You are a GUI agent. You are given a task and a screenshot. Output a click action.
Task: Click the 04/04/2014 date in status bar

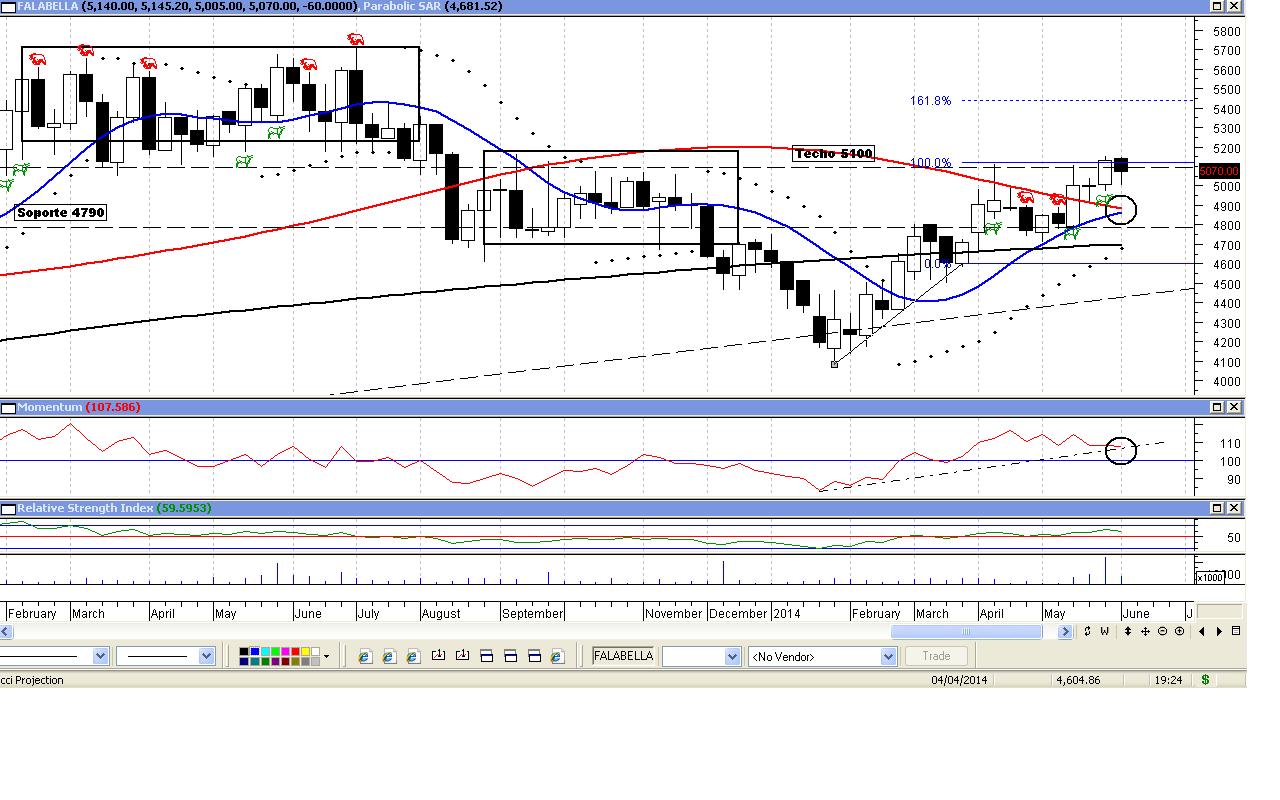click(959, 680)
